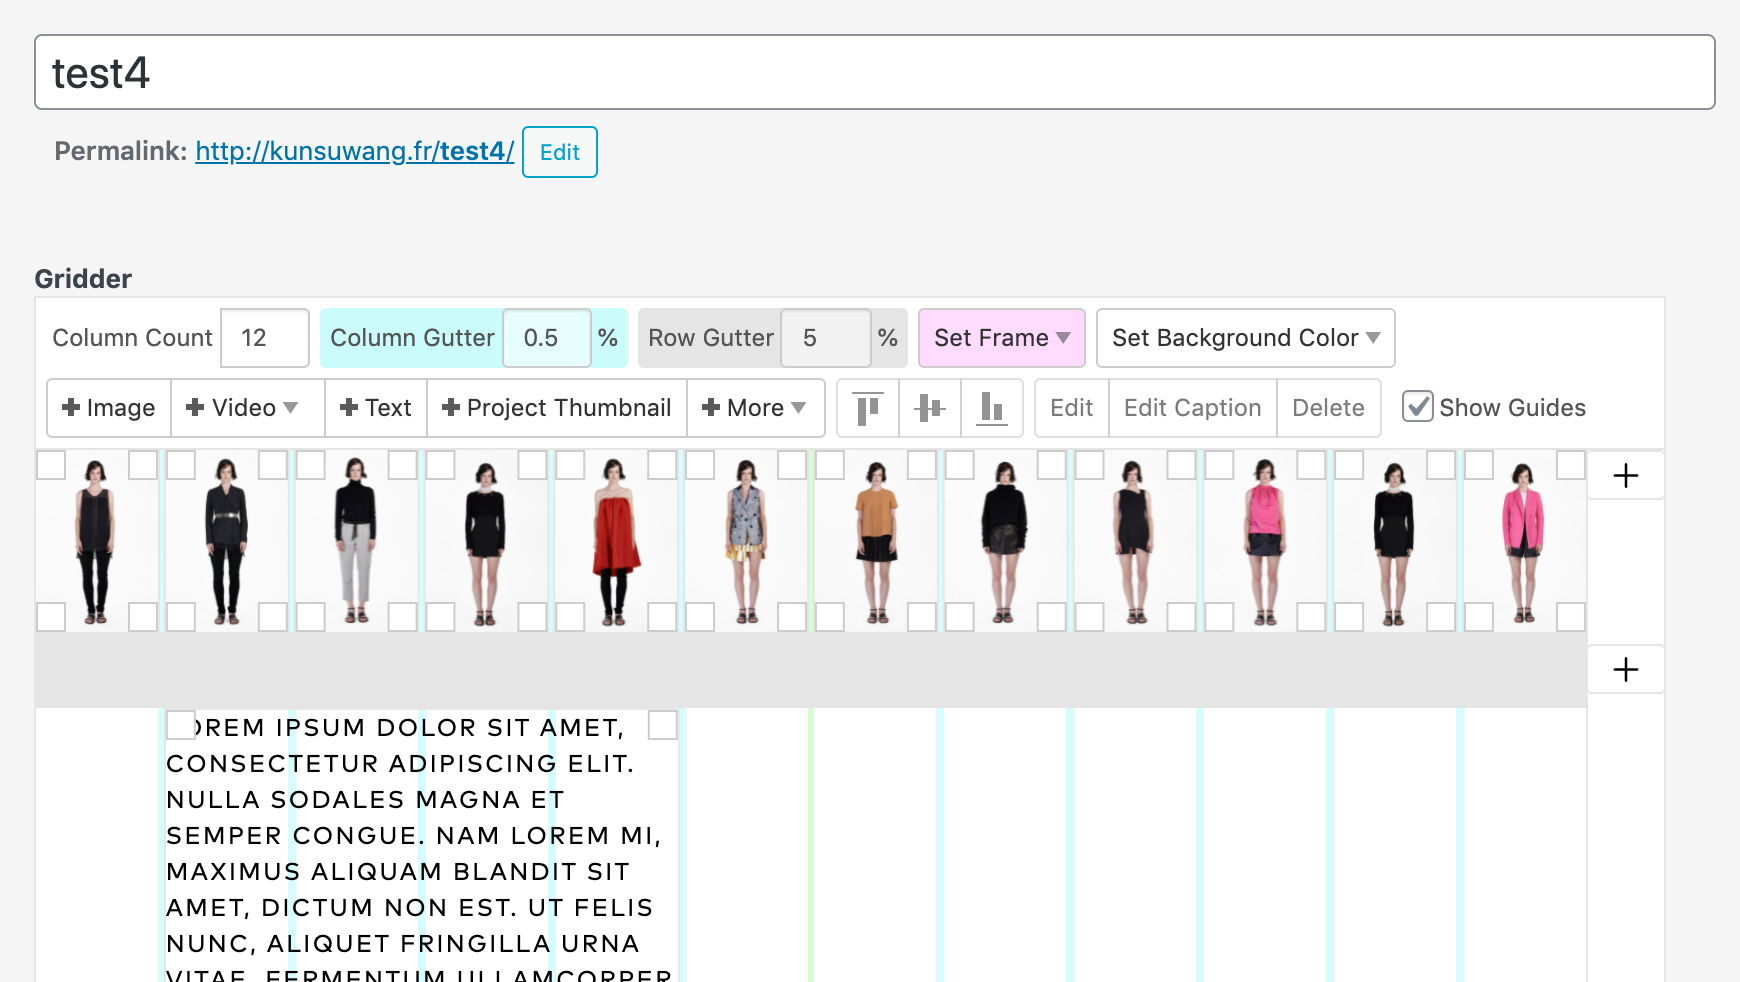Image resolution: width=1740 pixels, height=982 pixels.
Task: Click the Edit permalink button
Action: pyautogui.click(x=559, y=152)
